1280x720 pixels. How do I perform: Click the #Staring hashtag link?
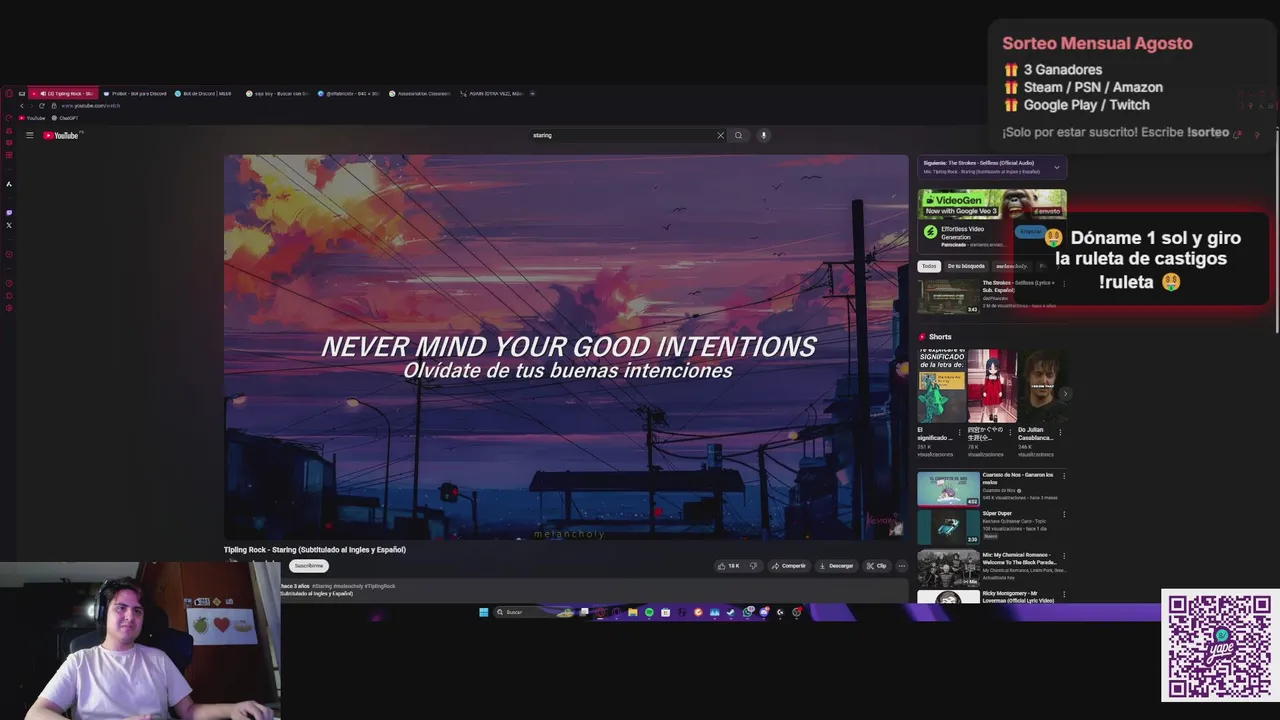tap(322, 586)
